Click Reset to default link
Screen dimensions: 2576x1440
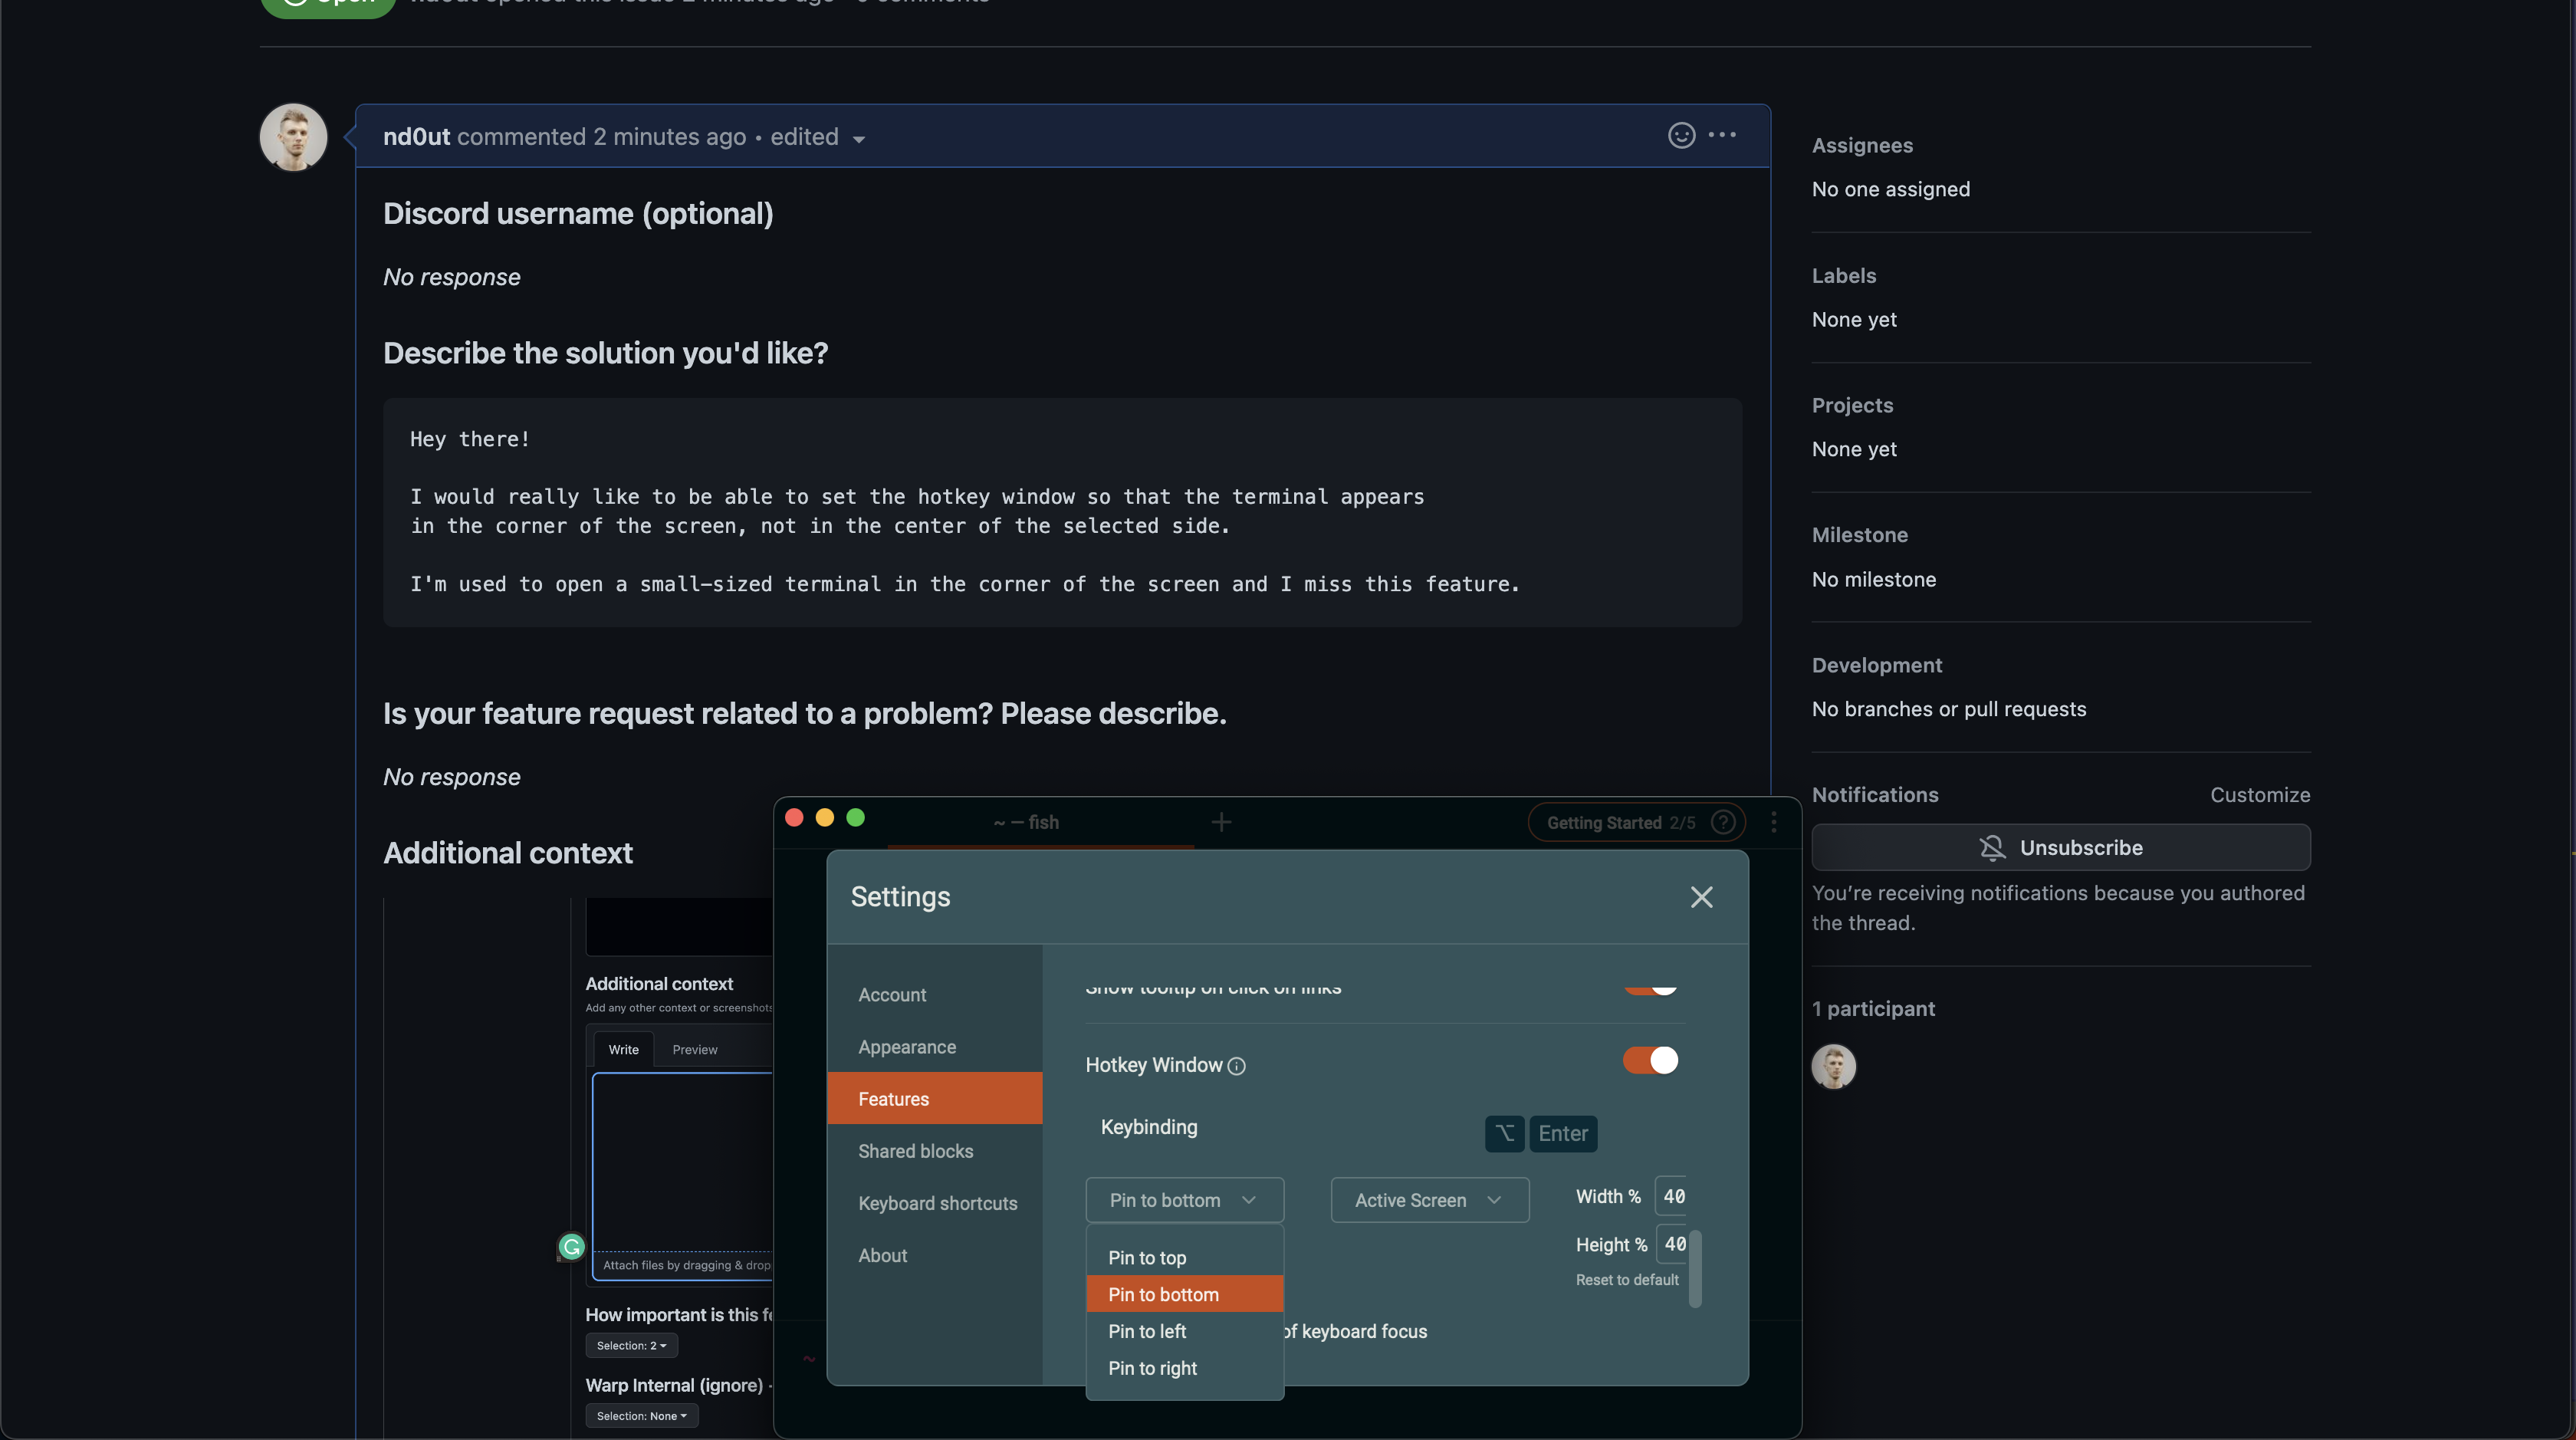1627,1280
